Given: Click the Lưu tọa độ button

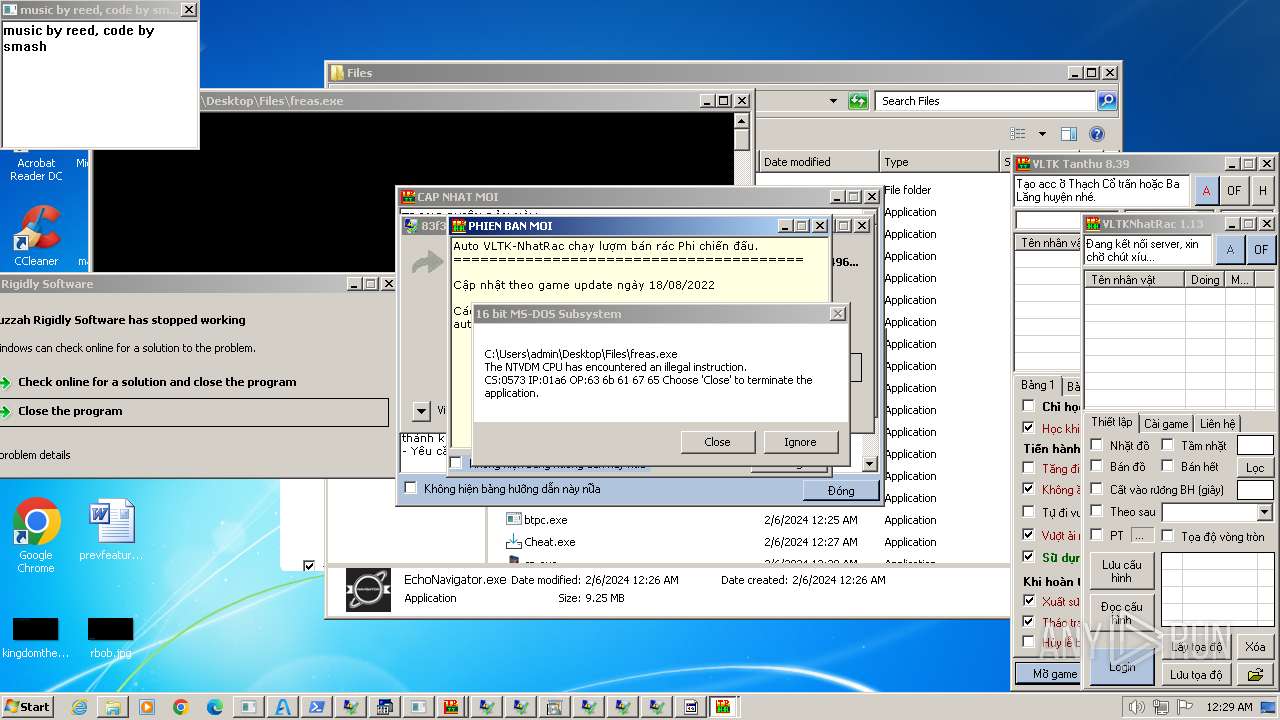Looking at the screenshot, I should 1196,675.
